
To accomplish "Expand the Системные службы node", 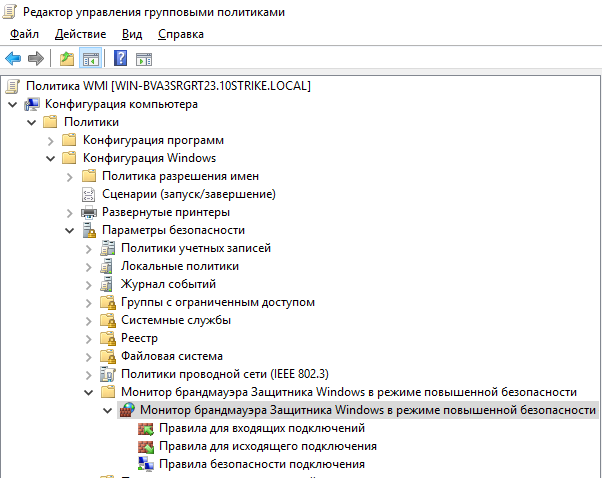I will point(89,321).
